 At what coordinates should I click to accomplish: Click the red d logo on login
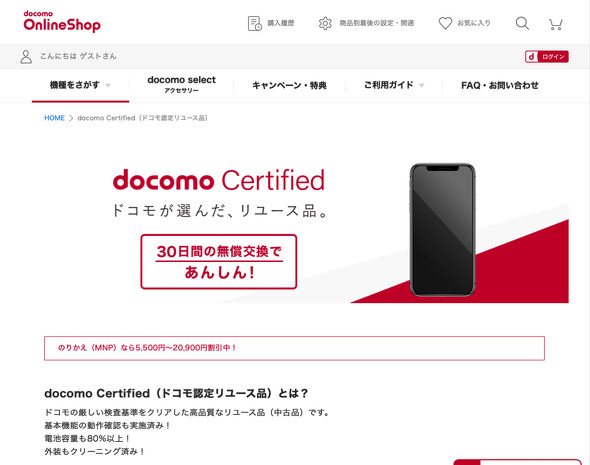click(531, 57)
